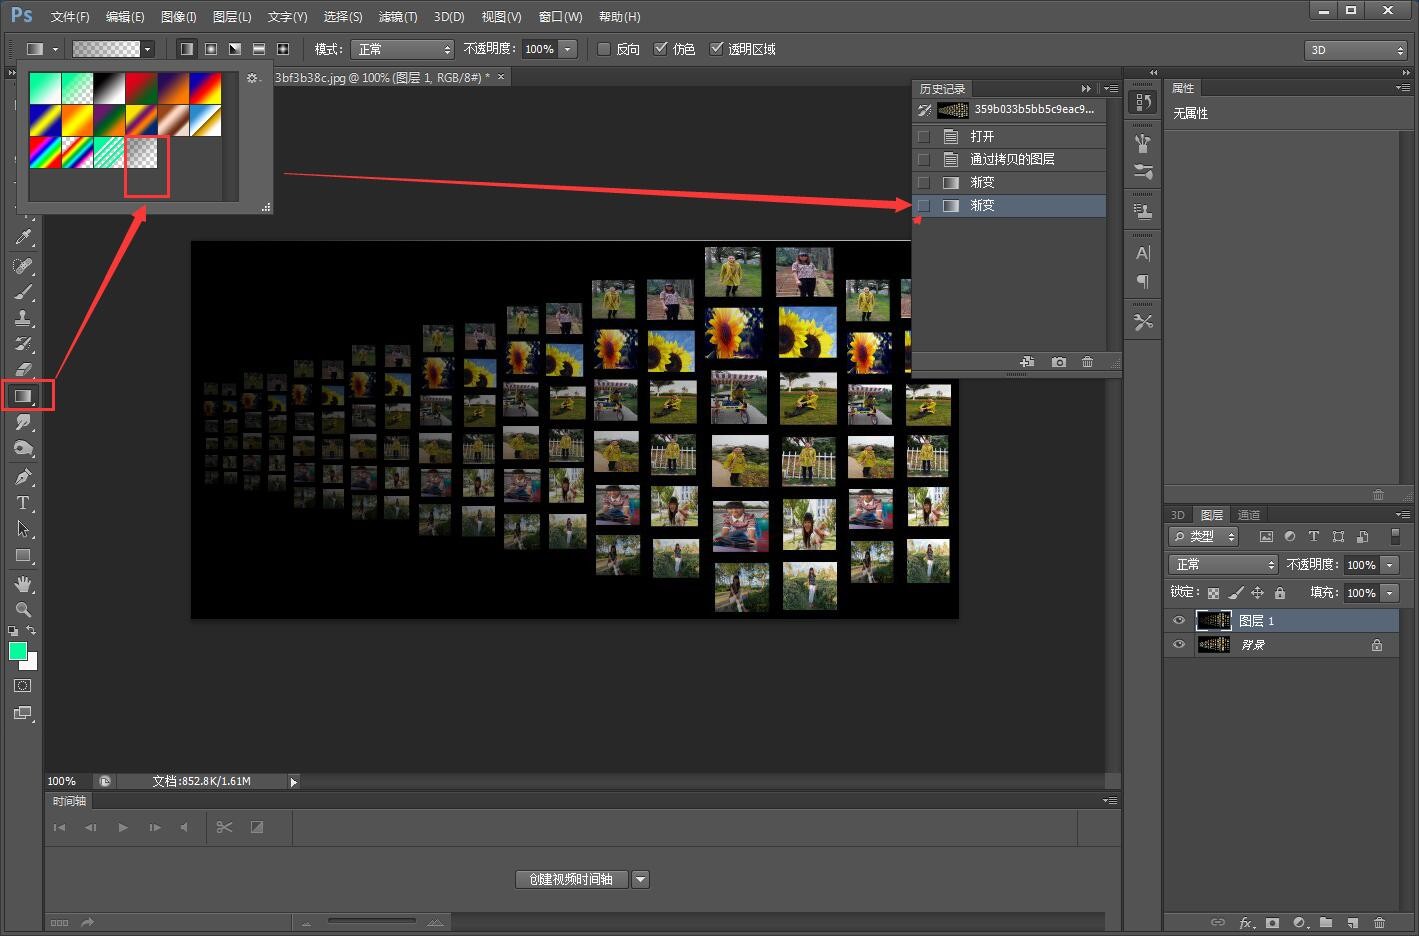This screenshot has height=936, width=1419.
Task: Click the 创建视频时间轴 button
Action: pyautogui.click(x=571, y=879)
